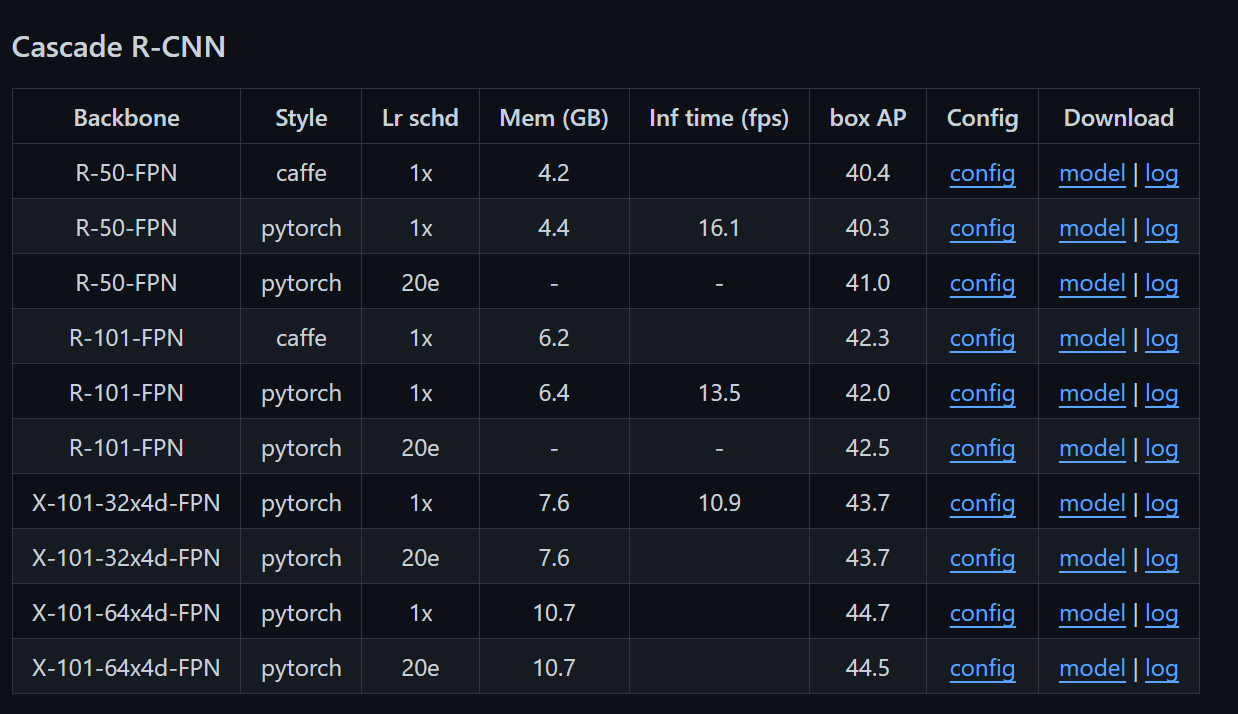The height and width of the screenshot is (714, 1238).
Task: Select the 4.4 memory value
Action: pos(554,228)
